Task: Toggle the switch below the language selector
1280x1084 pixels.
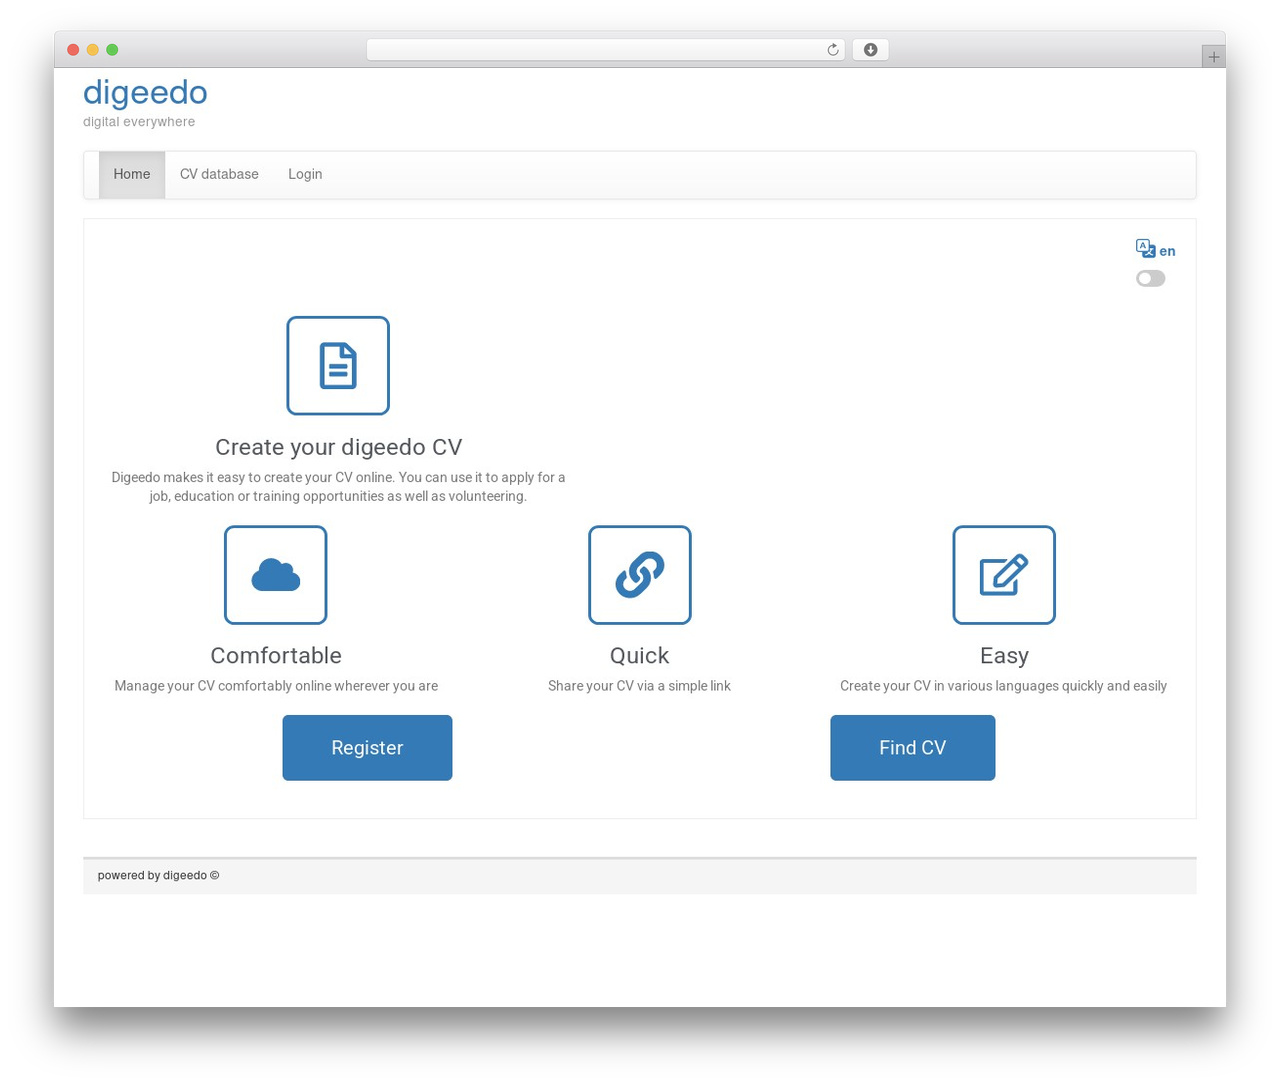Action: click(1151, 278)
